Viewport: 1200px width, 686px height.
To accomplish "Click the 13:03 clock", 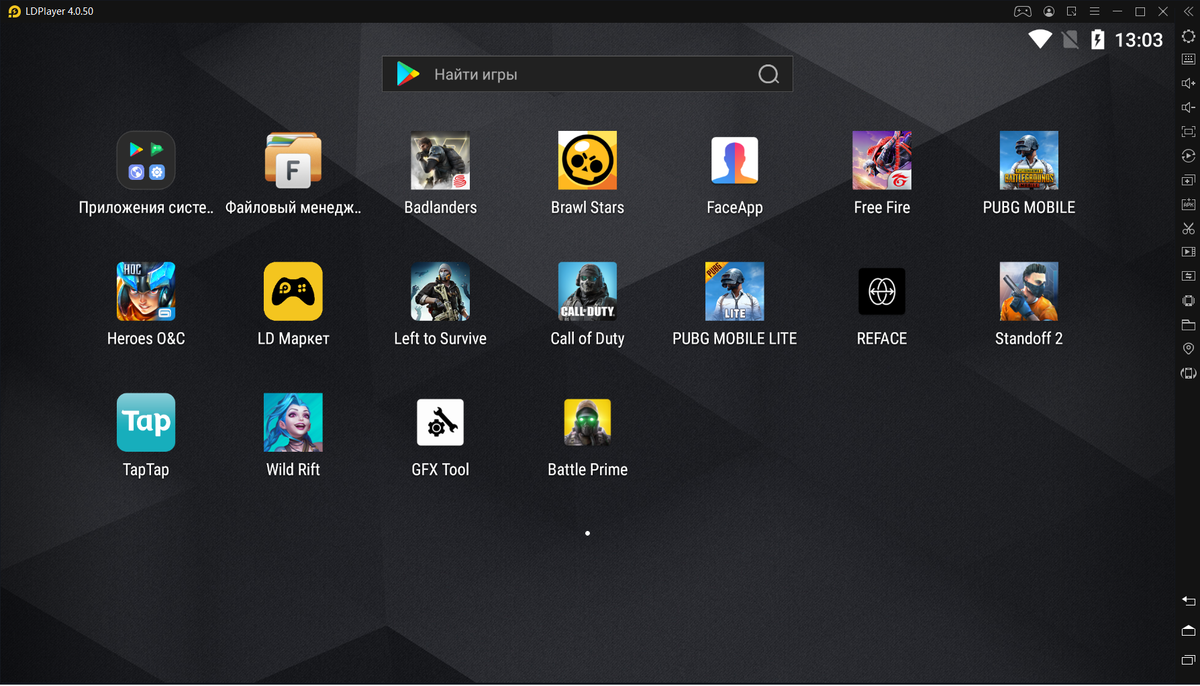I will 1139,40.
